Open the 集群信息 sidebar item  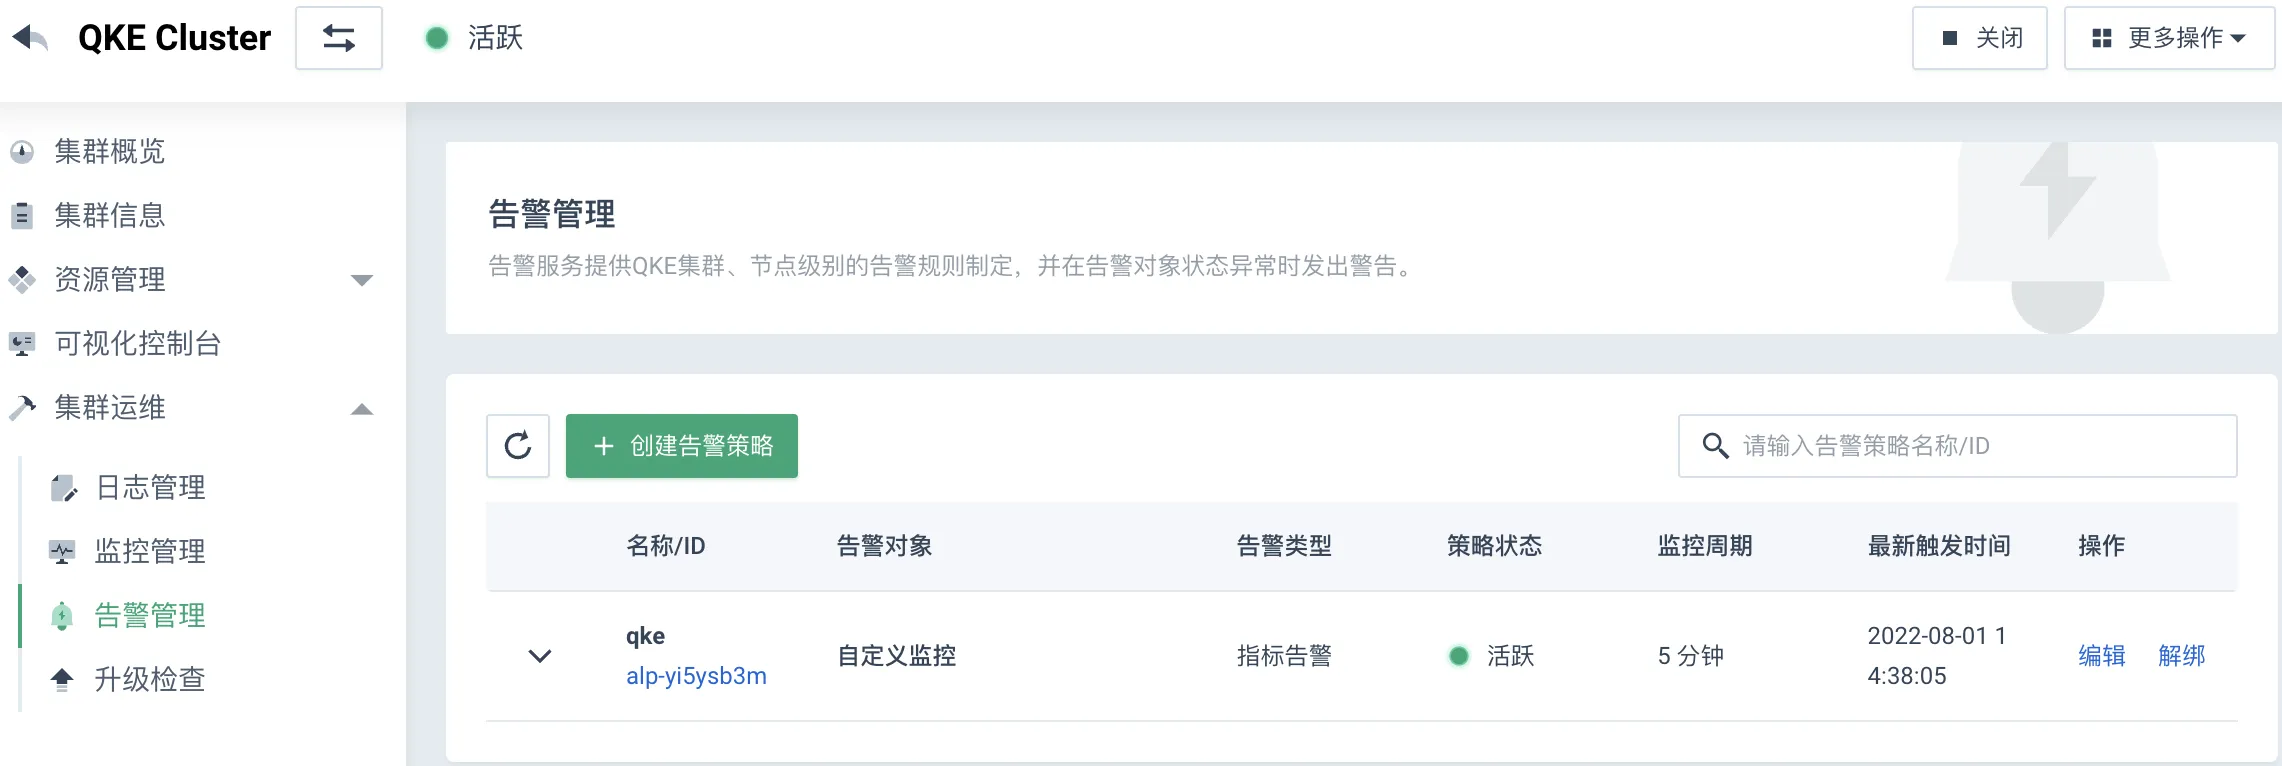[x=110, y=216]
